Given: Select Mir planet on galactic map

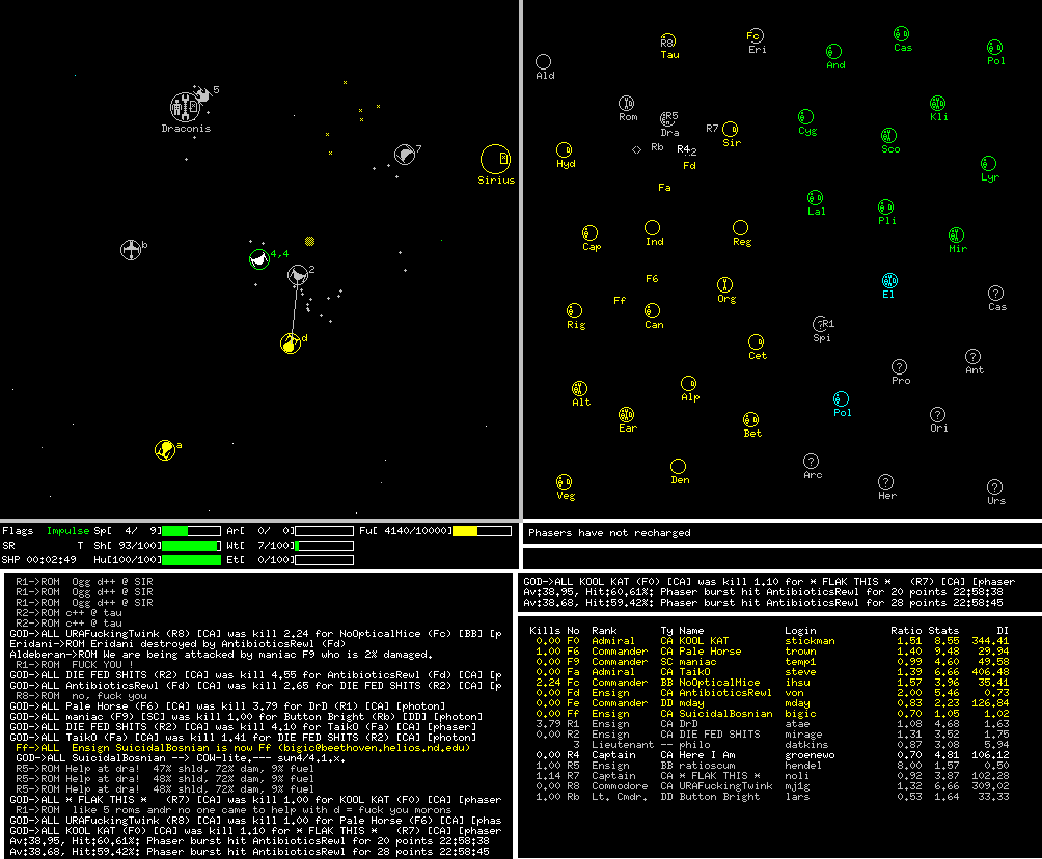Looking at the screenshot, I should click(956, 235).
